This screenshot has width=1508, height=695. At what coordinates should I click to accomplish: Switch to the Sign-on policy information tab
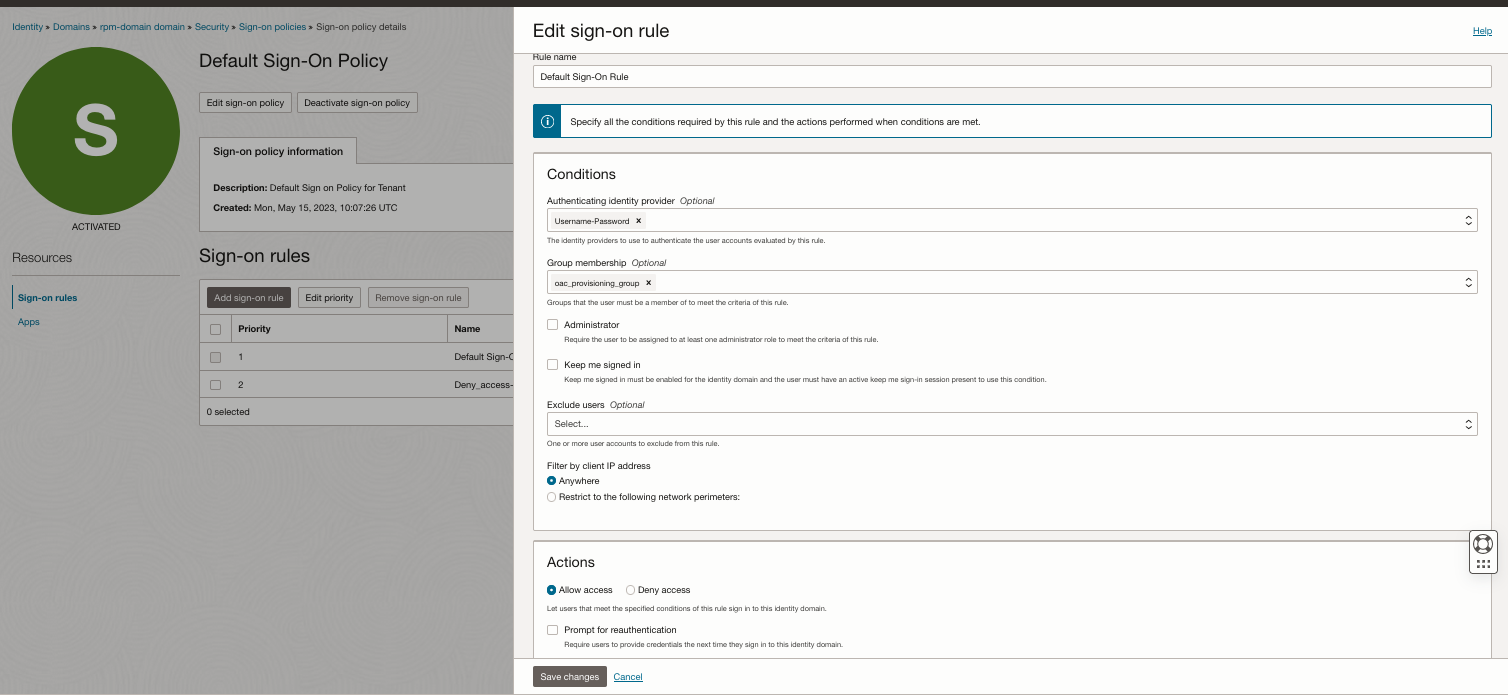click(x=278, y=151)
